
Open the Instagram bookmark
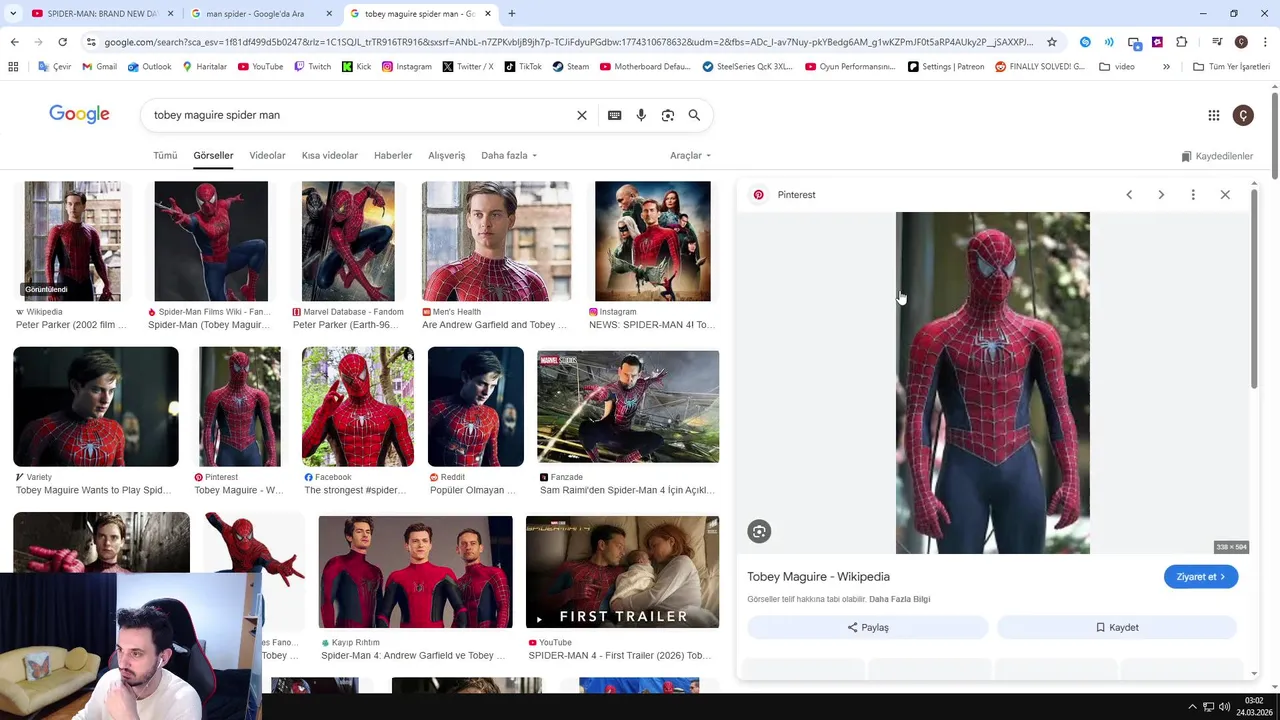[406, 67]
